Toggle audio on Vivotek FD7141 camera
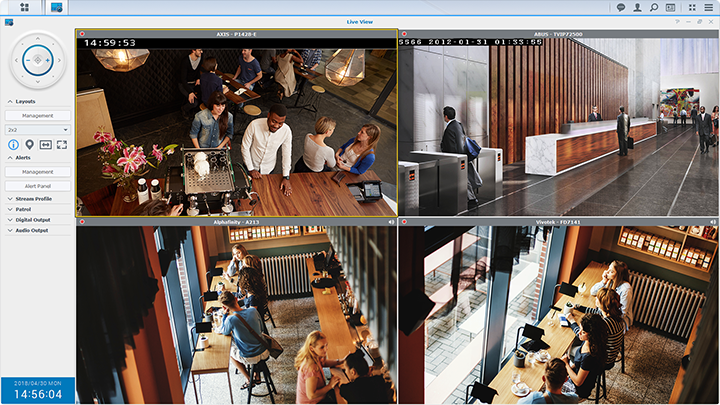 tap(712, 222)
